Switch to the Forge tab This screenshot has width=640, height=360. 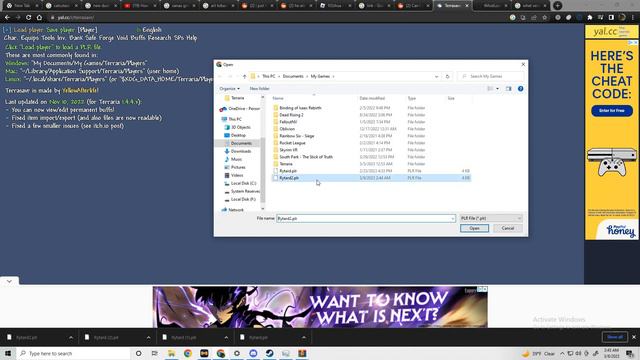click(x=106, y=38)
